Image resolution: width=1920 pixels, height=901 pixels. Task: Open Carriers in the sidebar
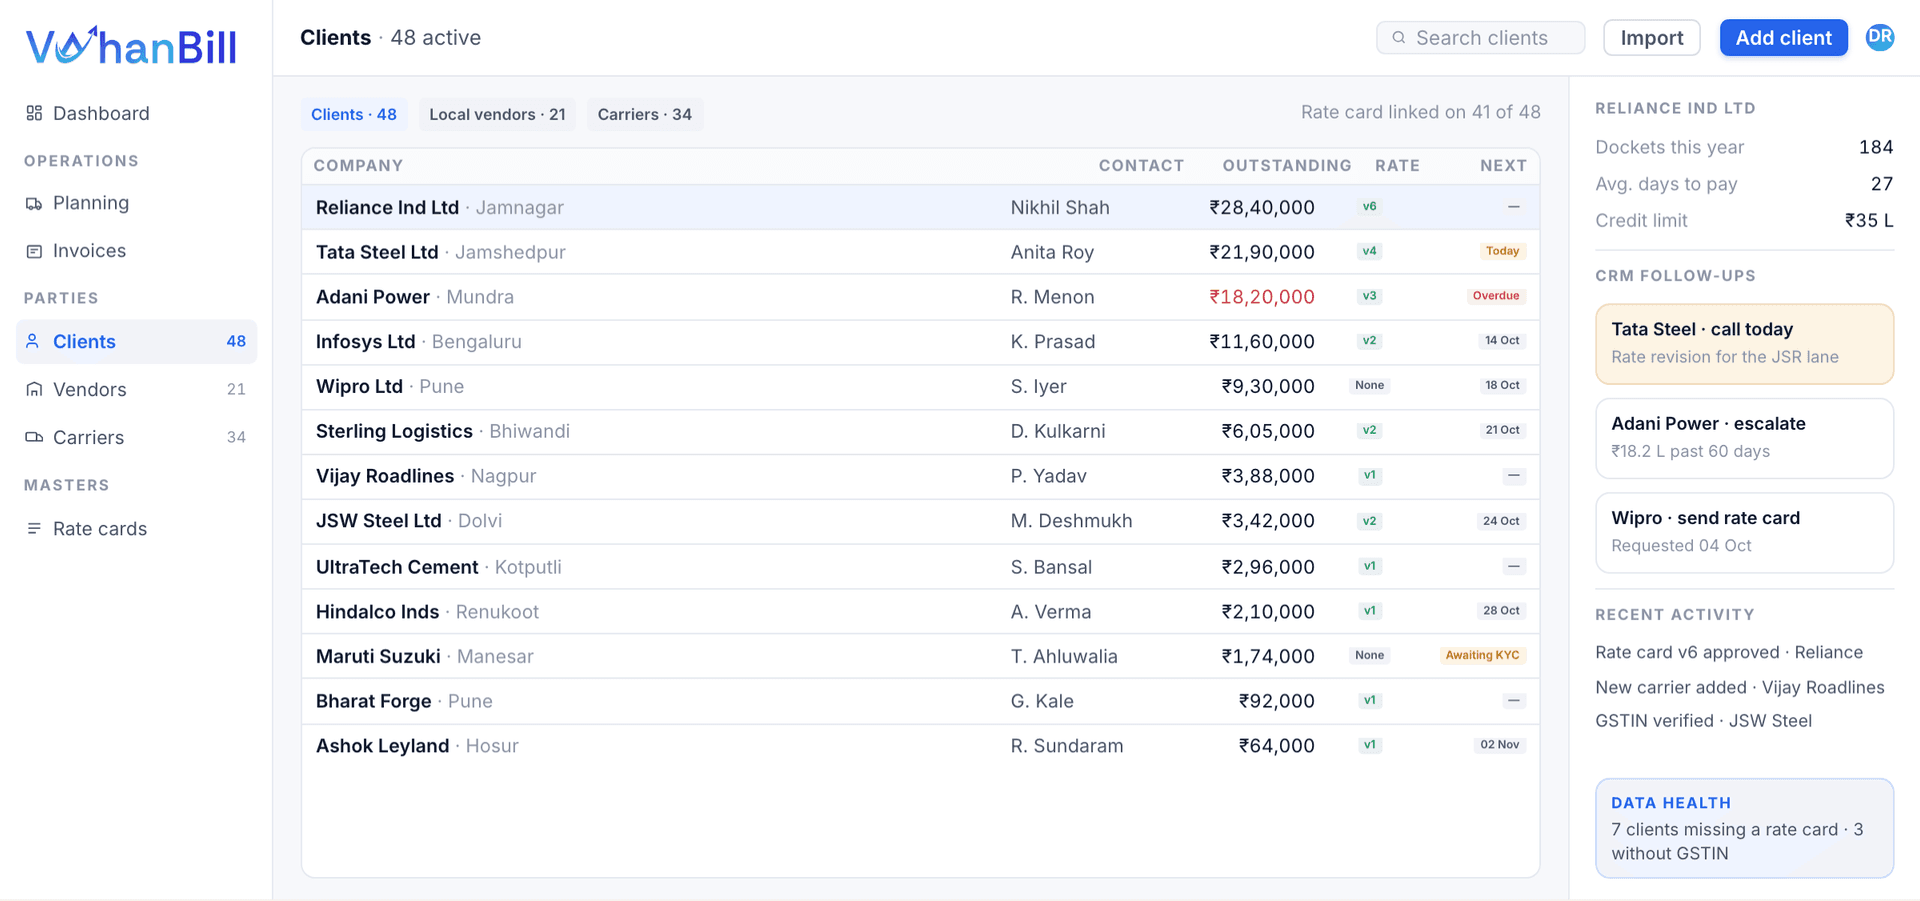point(136,437)
